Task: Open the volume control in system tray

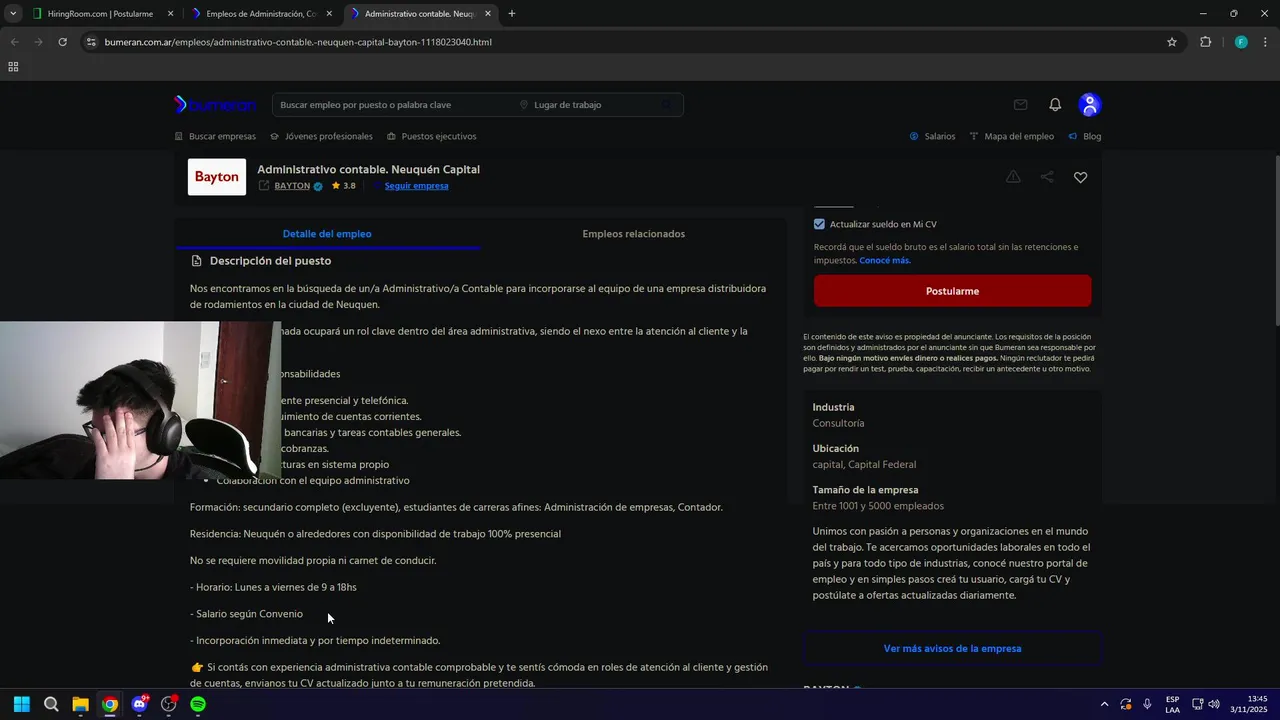Action: pyautogui.click(x=1214, y=704)
